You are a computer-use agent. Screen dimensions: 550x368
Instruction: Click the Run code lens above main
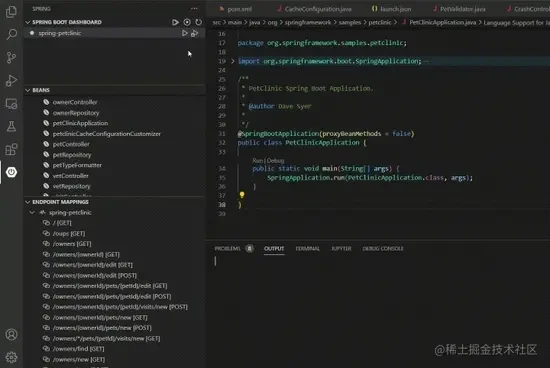257,161
